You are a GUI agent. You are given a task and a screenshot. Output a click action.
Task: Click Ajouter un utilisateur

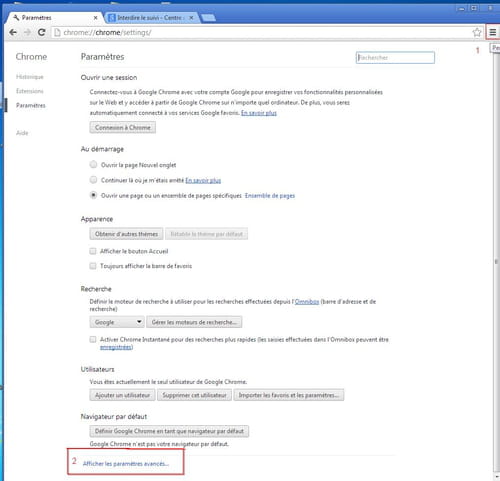tap(122, 395)
